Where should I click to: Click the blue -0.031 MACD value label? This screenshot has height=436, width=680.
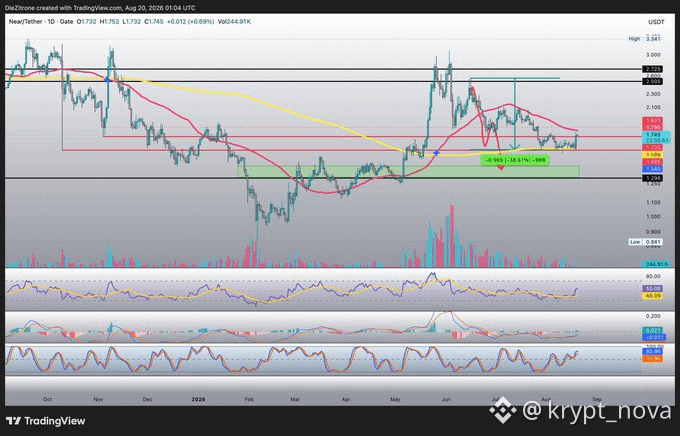coord(654,338)
